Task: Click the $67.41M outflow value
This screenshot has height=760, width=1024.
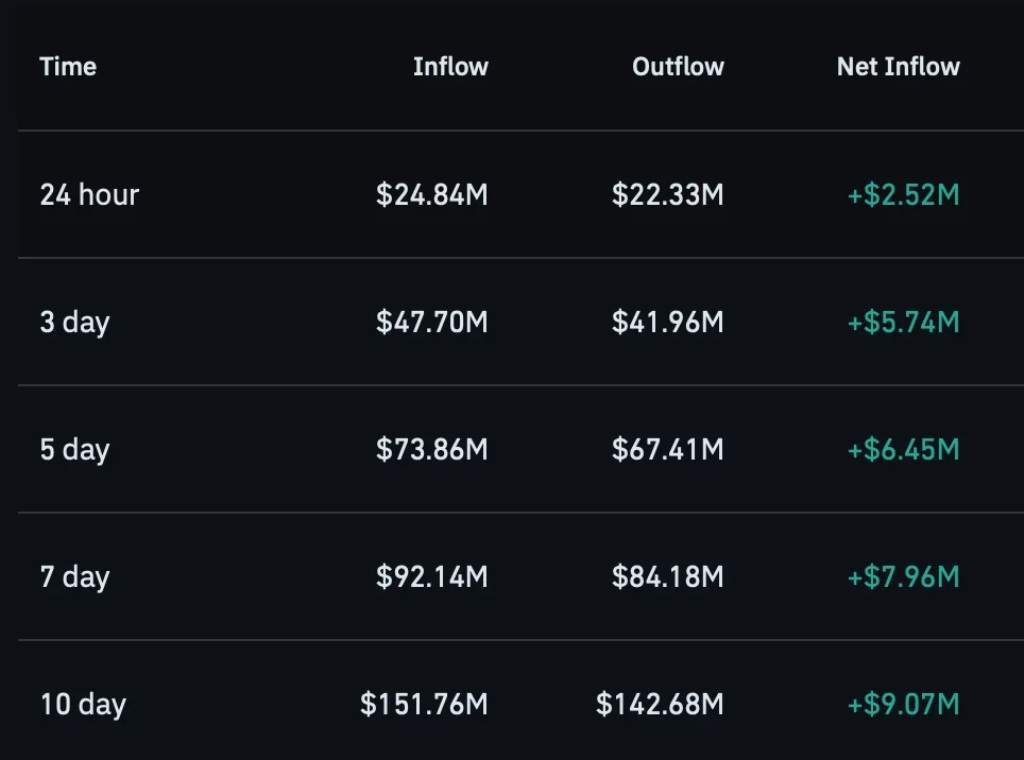Action: (667, 449)
